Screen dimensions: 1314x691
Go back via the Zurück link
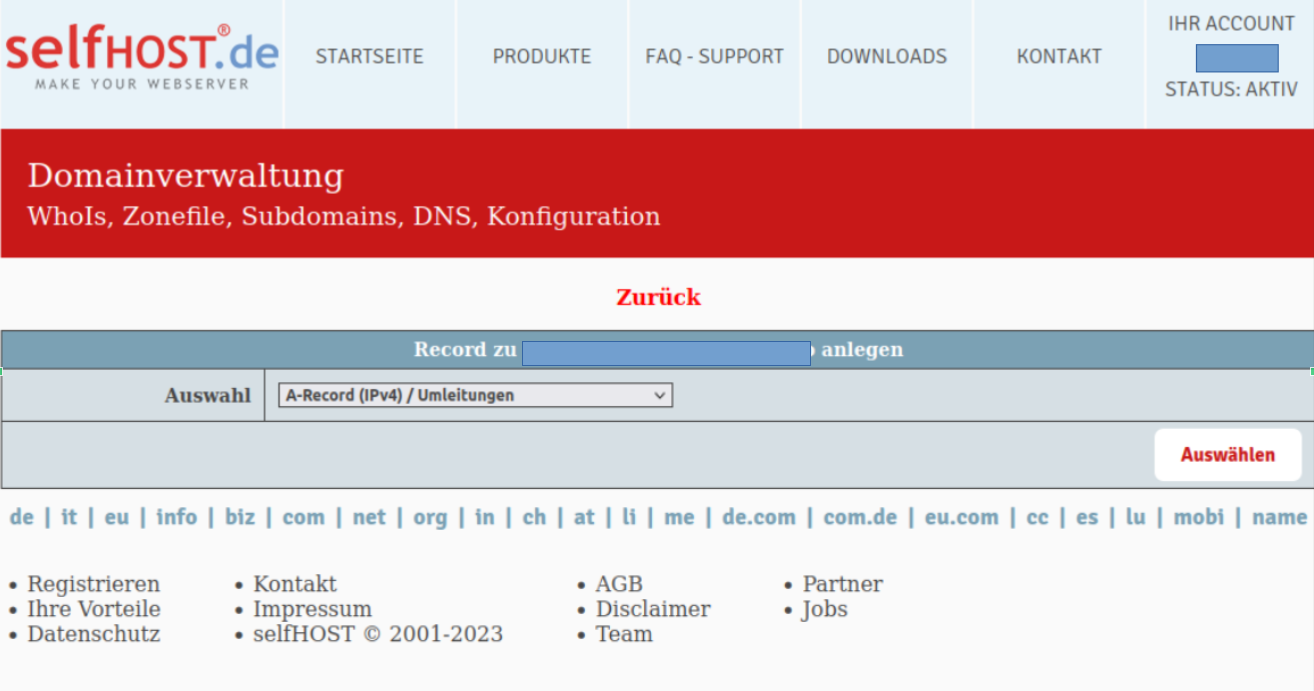tap(658, 297)
